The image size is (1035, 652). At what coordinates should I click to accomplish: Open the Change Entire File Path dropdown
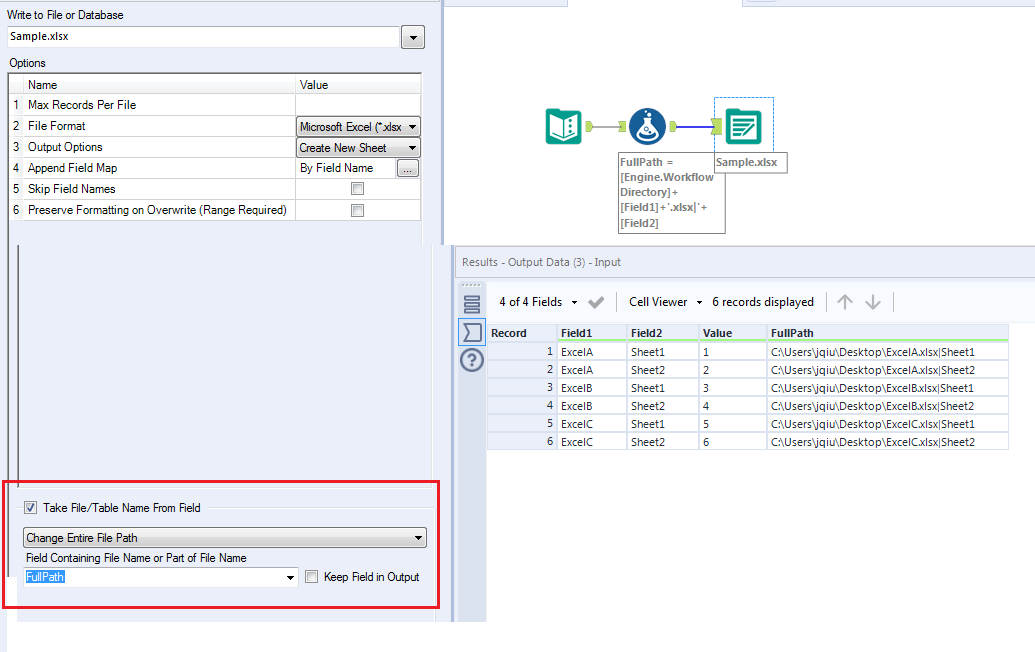418,537
